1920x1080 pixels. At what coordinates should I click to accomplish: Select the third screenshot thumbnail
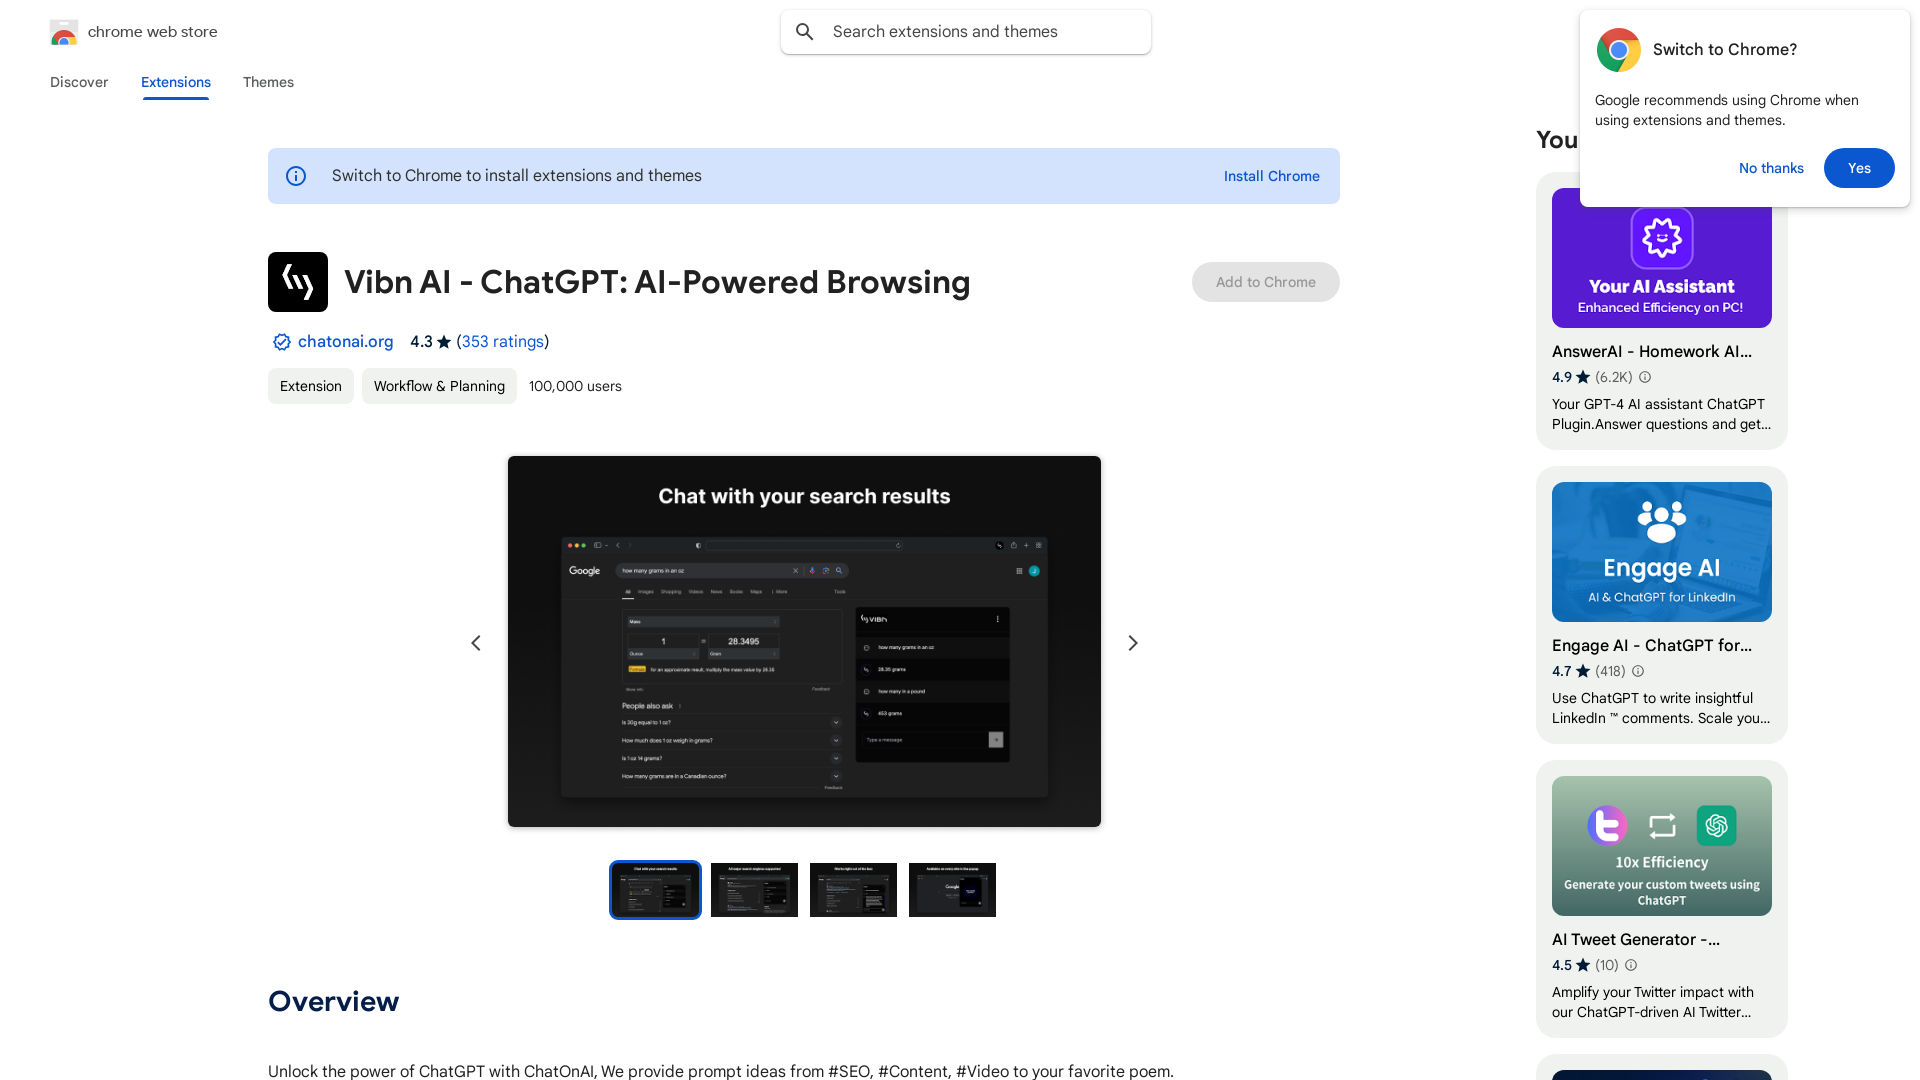pos(853,890)
